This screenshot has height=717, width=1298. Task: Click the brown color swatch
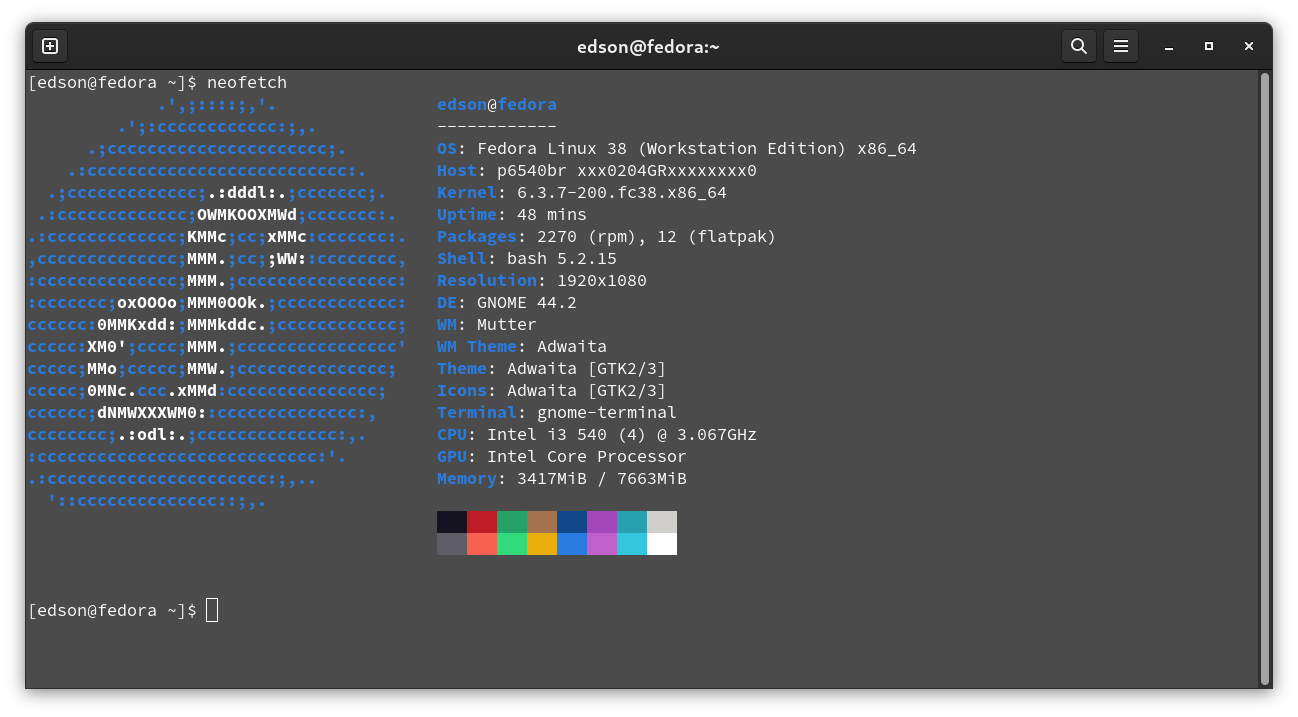[542, 522]
